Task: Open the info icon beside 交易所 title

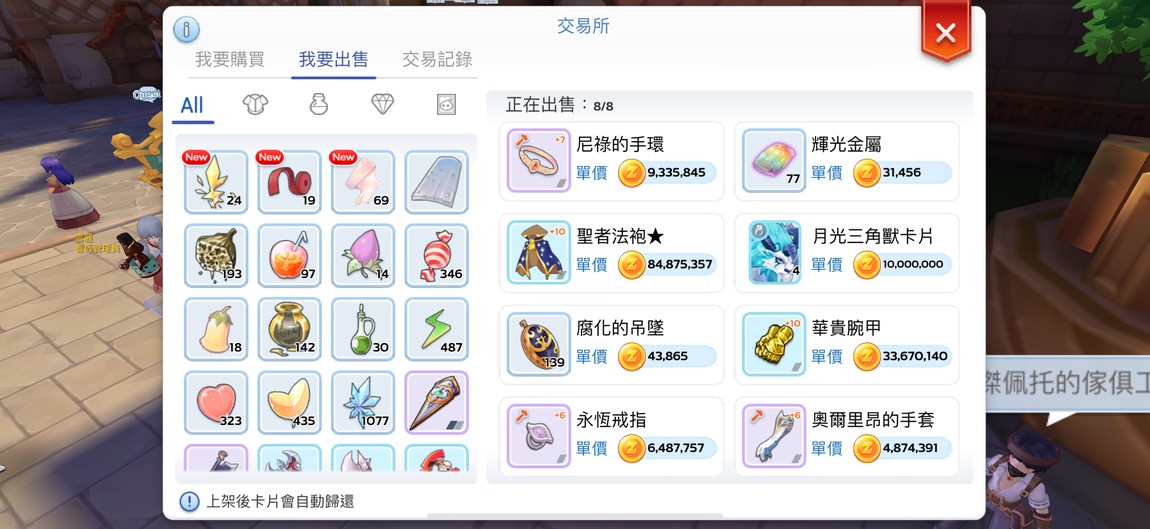Action: [x=186, y=29]
